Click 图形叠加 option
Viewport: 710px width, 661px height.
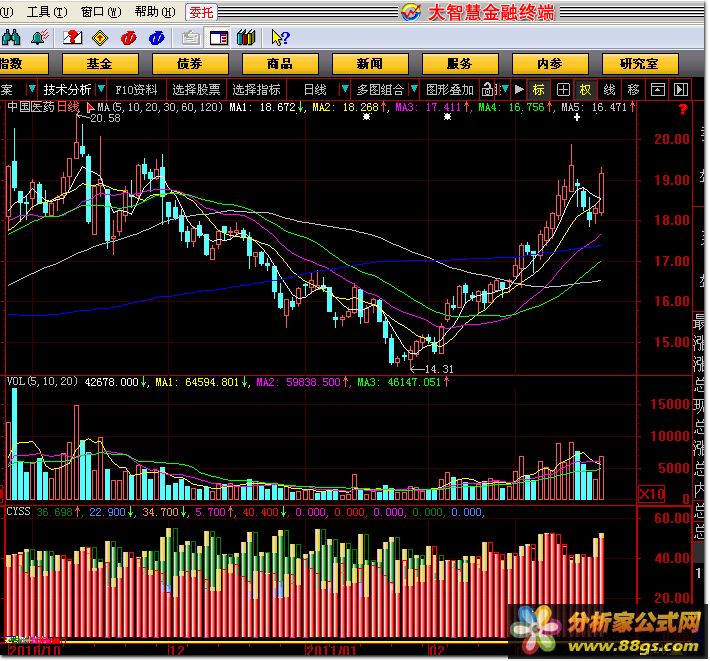449,90
